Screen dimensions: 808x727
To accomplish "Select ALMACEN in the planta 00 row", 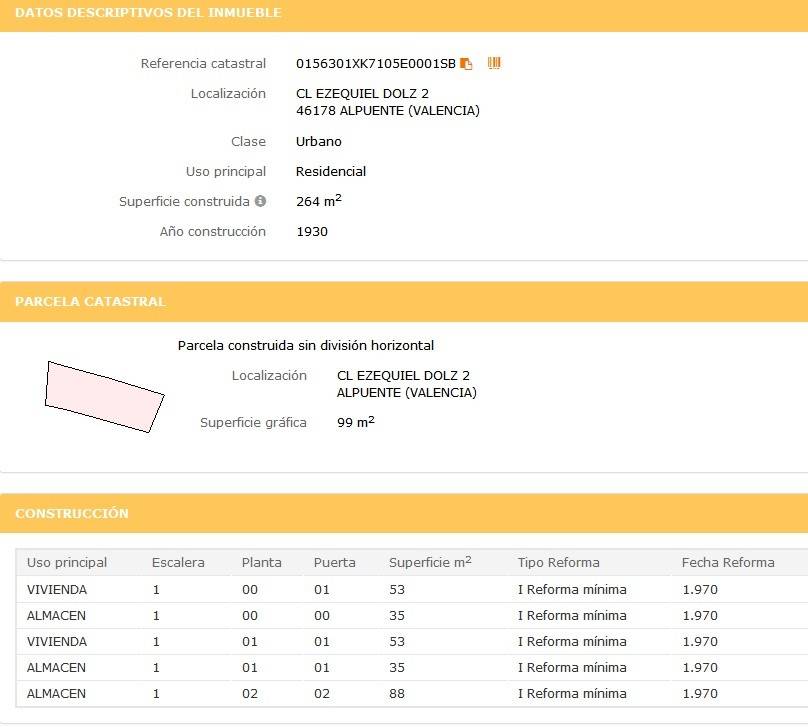I will 56,615.
